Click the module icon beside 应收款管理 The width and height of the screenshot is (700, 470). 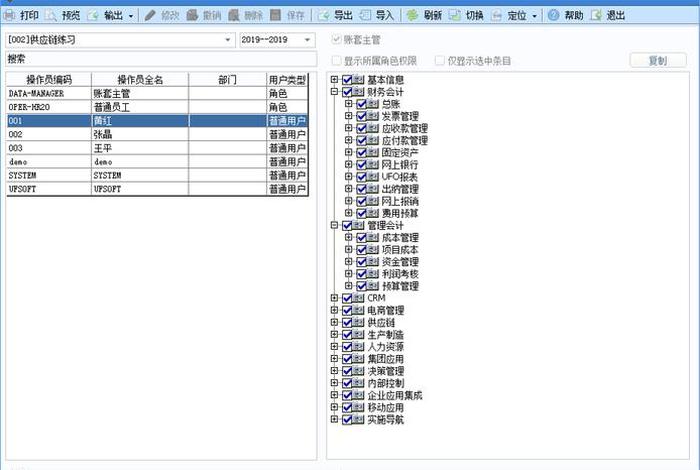[x=373, y=128]
